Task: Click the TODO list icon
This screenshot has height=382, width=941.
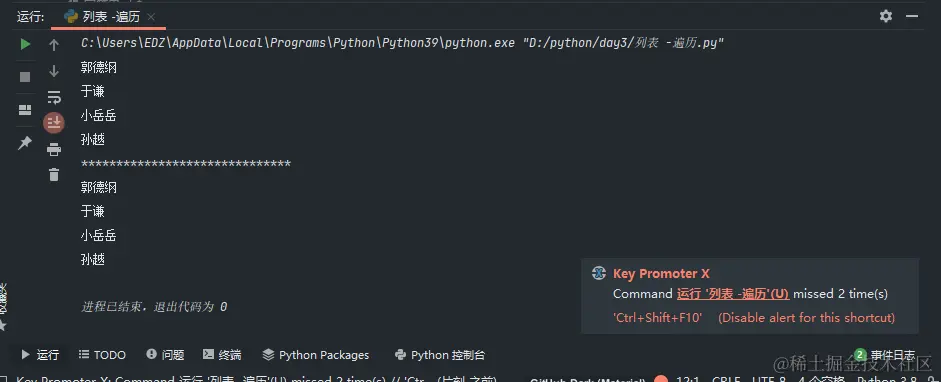Action: point(84,355)
